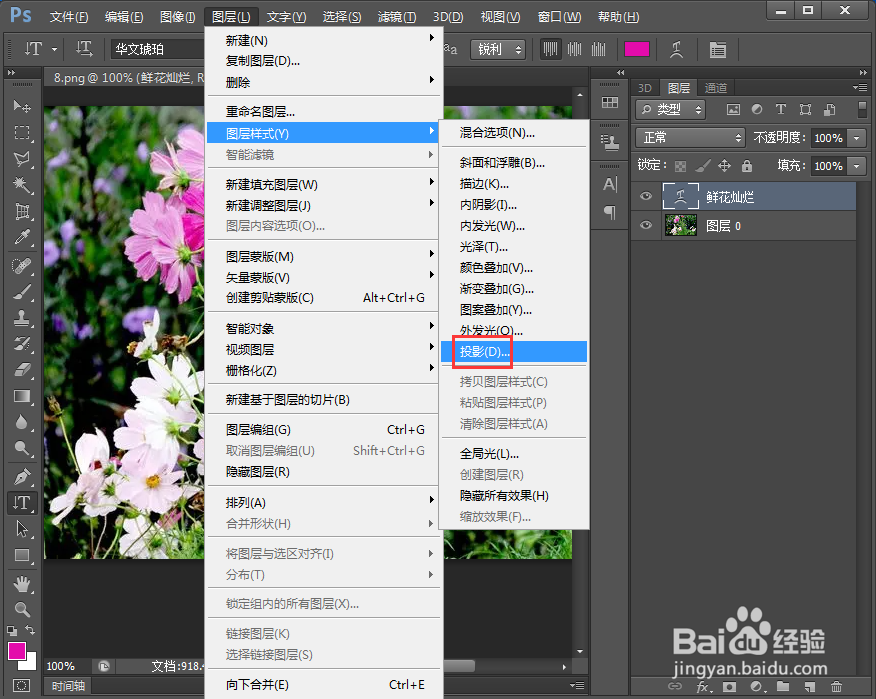Toggle text orientation in options bar
Viewport: 876px width, 699px height.
coord(84,49)
